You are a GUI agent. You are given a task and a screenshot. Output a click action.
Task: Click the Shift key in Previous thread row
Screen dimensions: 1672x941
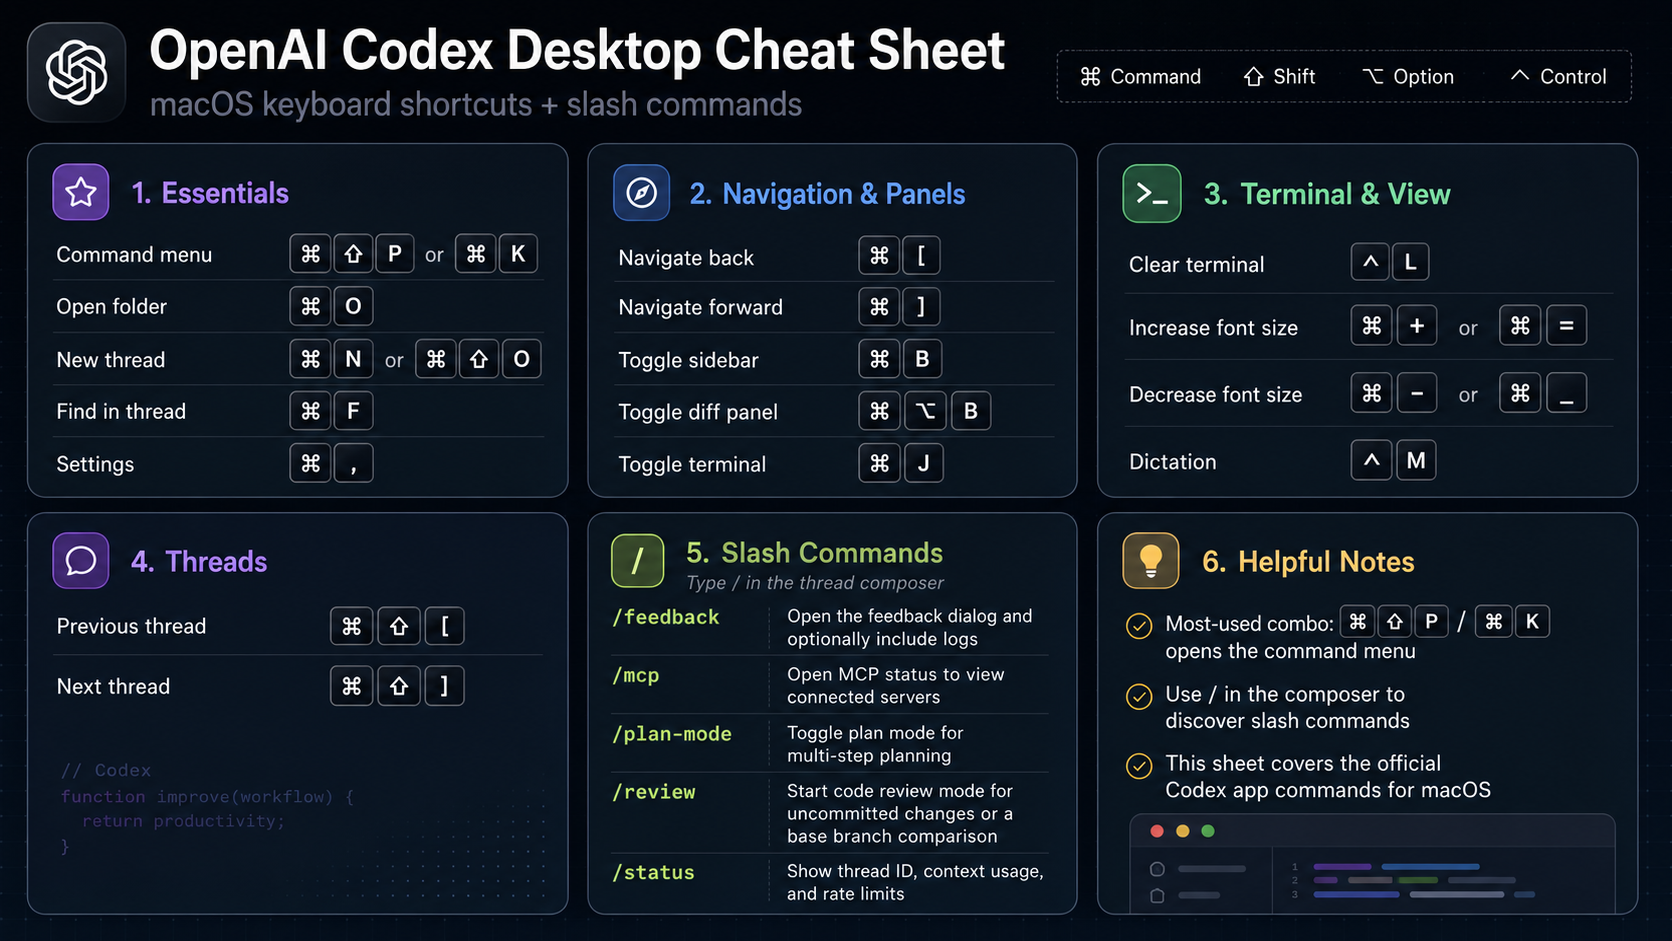pos(399,626)
